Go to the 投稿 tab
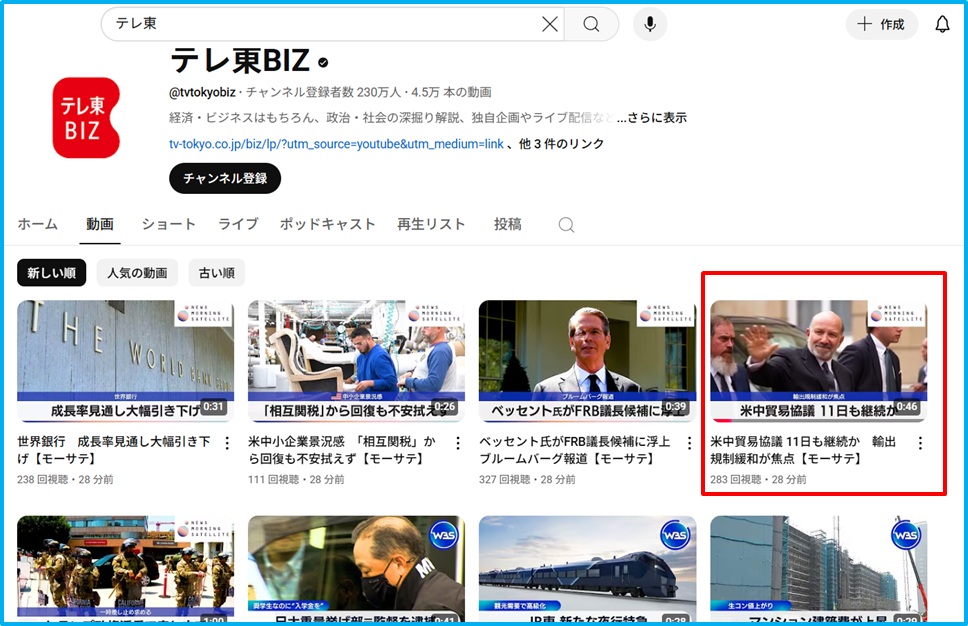Image resolution: width=968 pixels, height=626 pixels. pyautogui.click(x=507, y=224)
